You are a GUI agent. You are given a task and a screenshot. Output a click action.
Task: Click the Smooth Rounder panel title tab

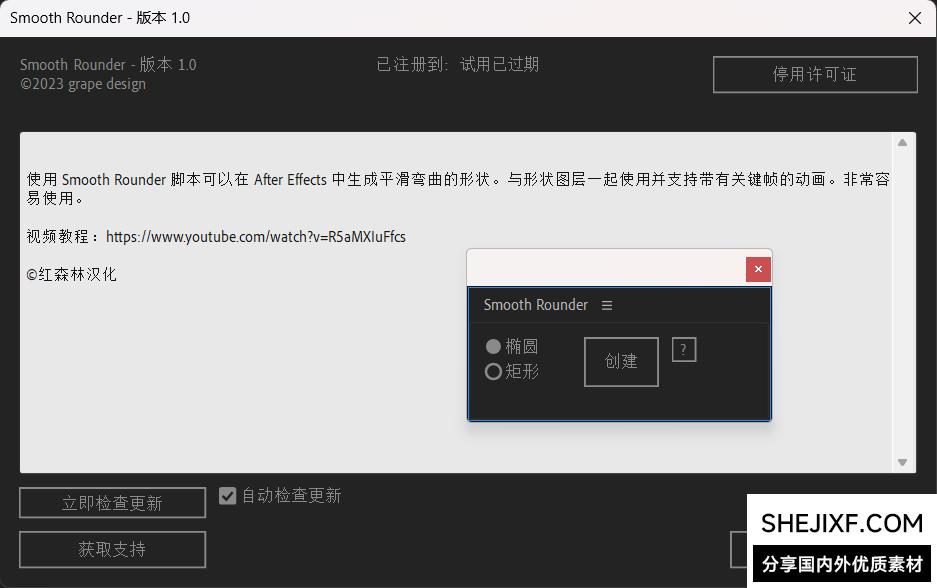(x=535, y=305)
